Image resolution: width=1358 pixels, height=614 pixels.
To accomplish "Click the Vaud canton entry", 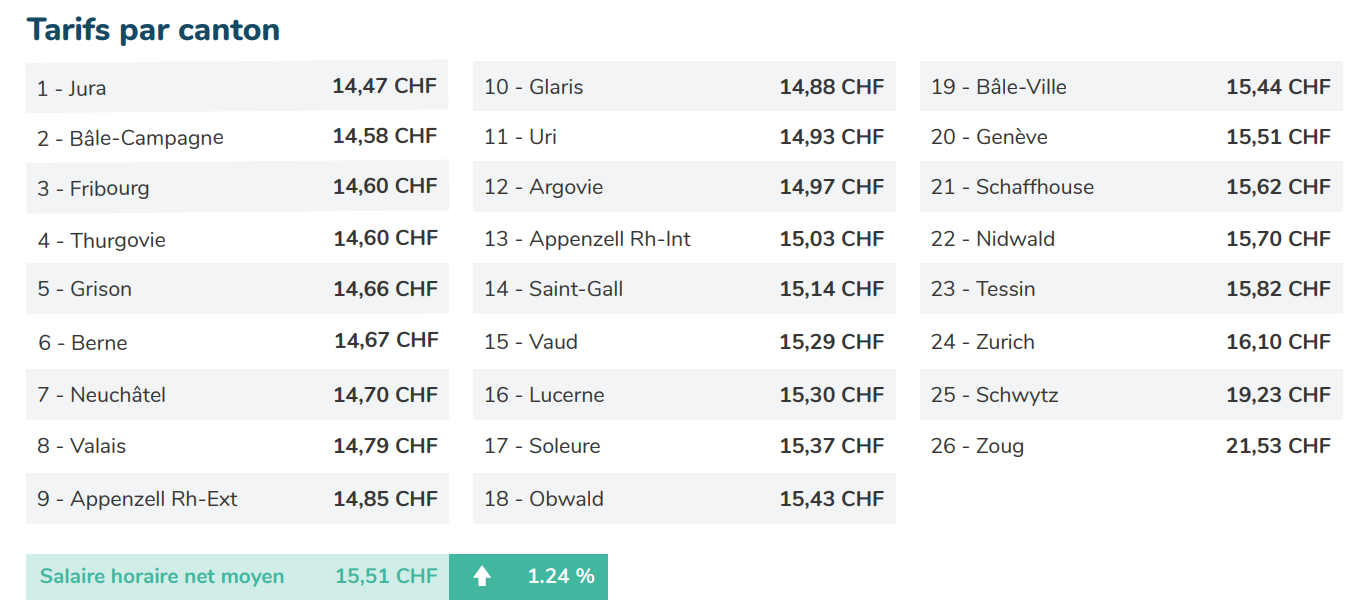I will (x=684, y=342).
